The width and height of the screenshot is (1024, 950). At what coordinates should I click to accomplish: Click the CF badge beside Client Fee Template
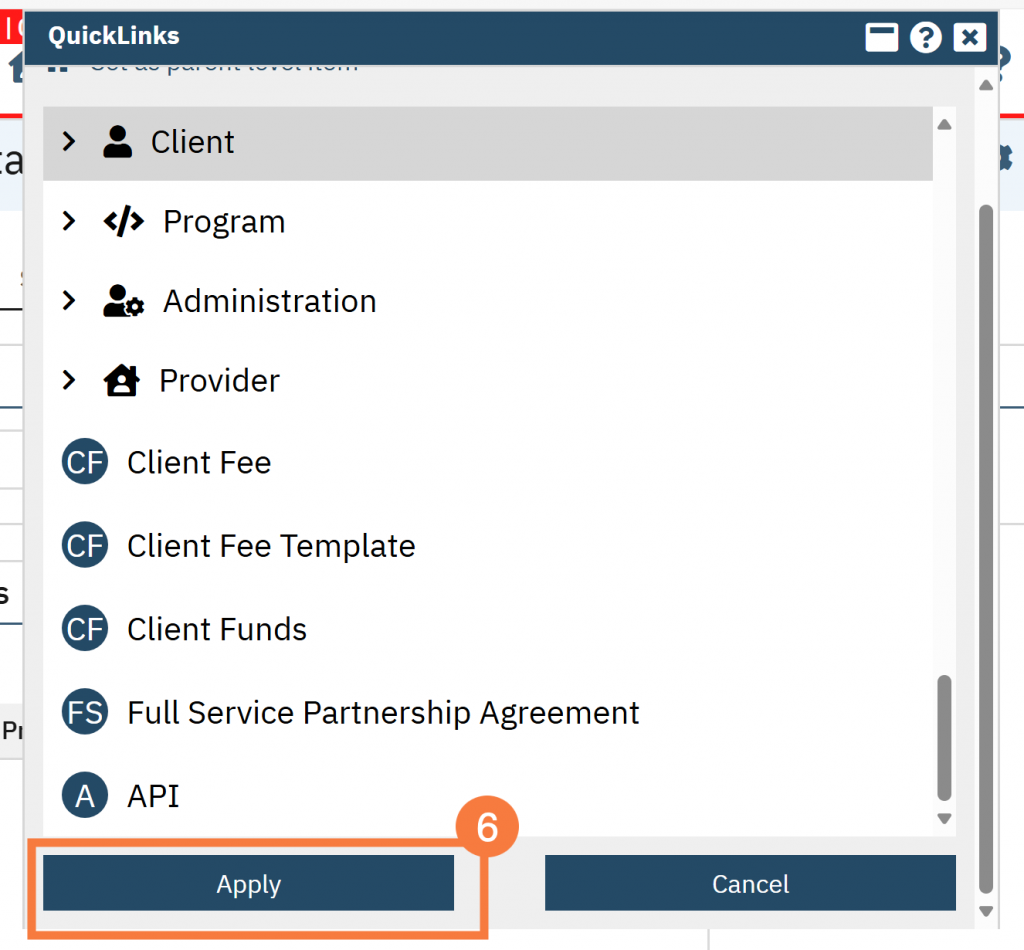tap(85, 546)
